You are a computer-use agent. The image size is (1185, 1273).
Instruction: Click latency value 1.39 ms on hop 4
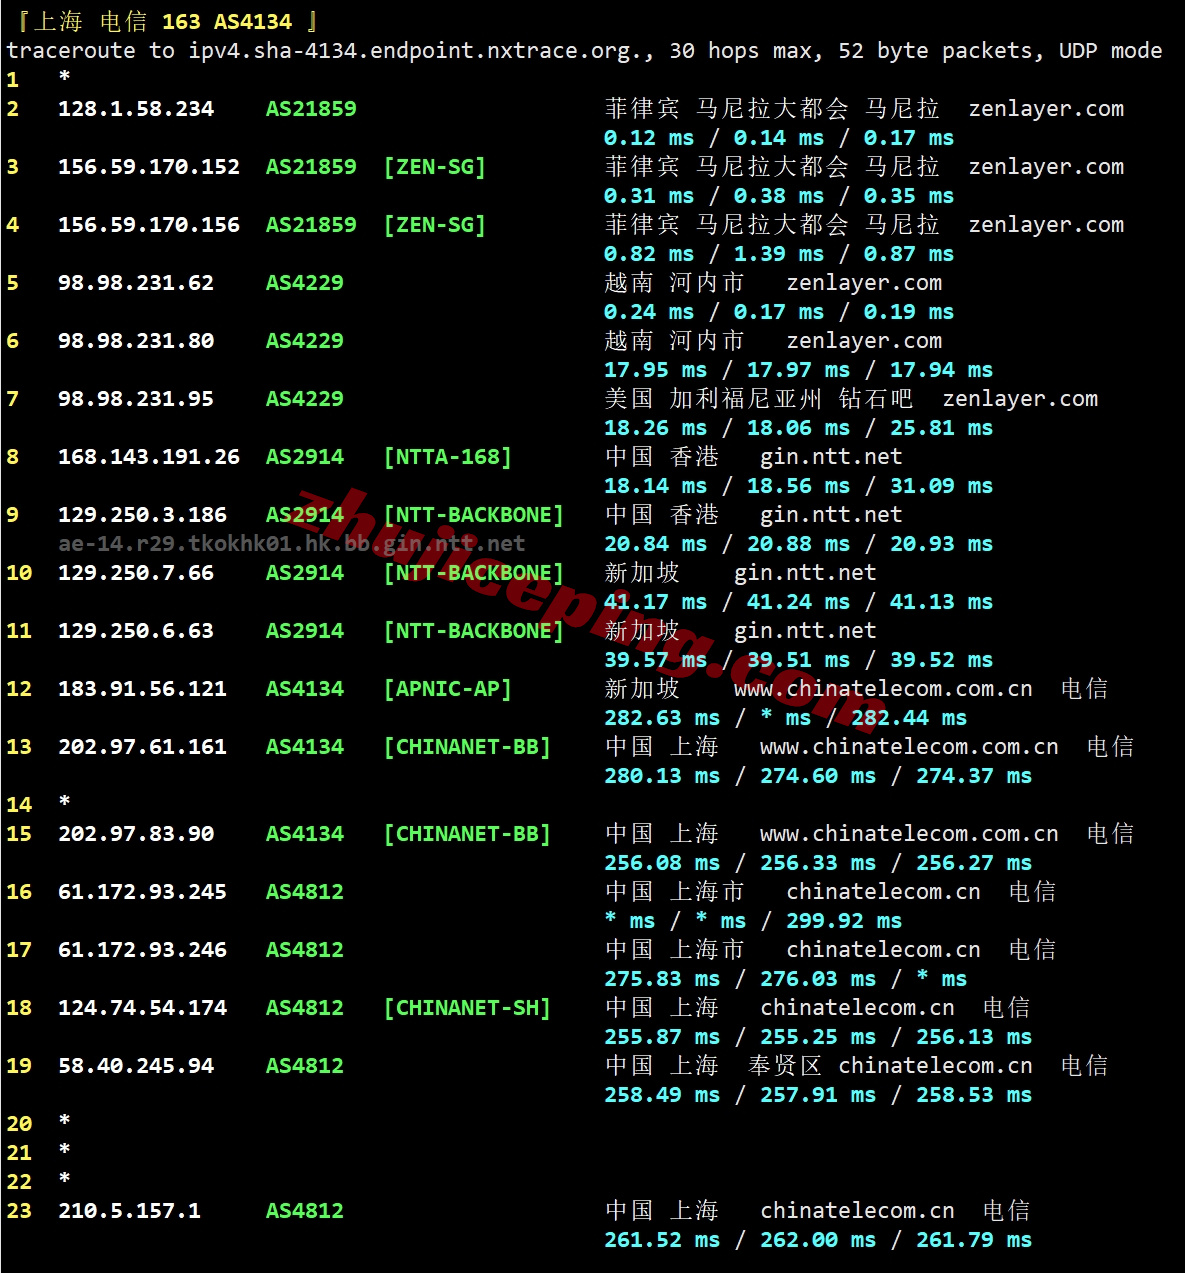click(x=779, y=254)
